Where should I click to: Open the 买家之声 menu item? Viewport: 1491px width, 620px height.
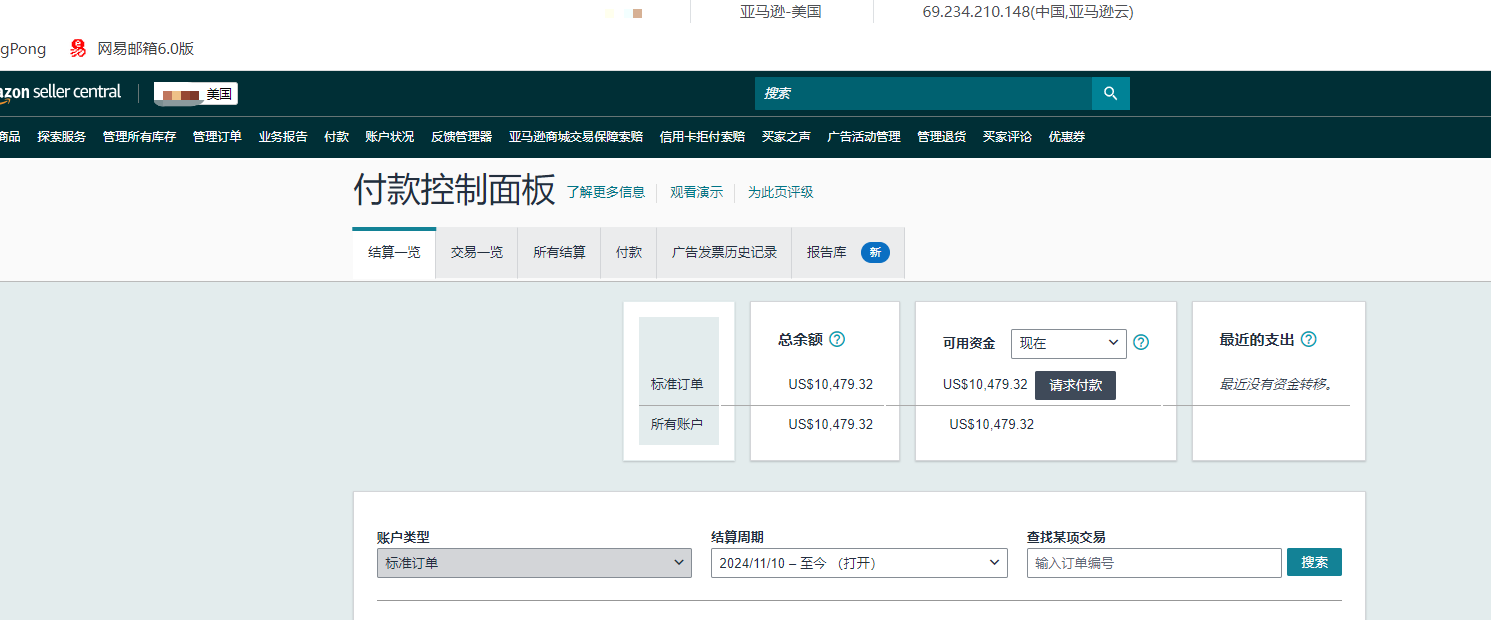pyautogui.click(x=786, y=137)
